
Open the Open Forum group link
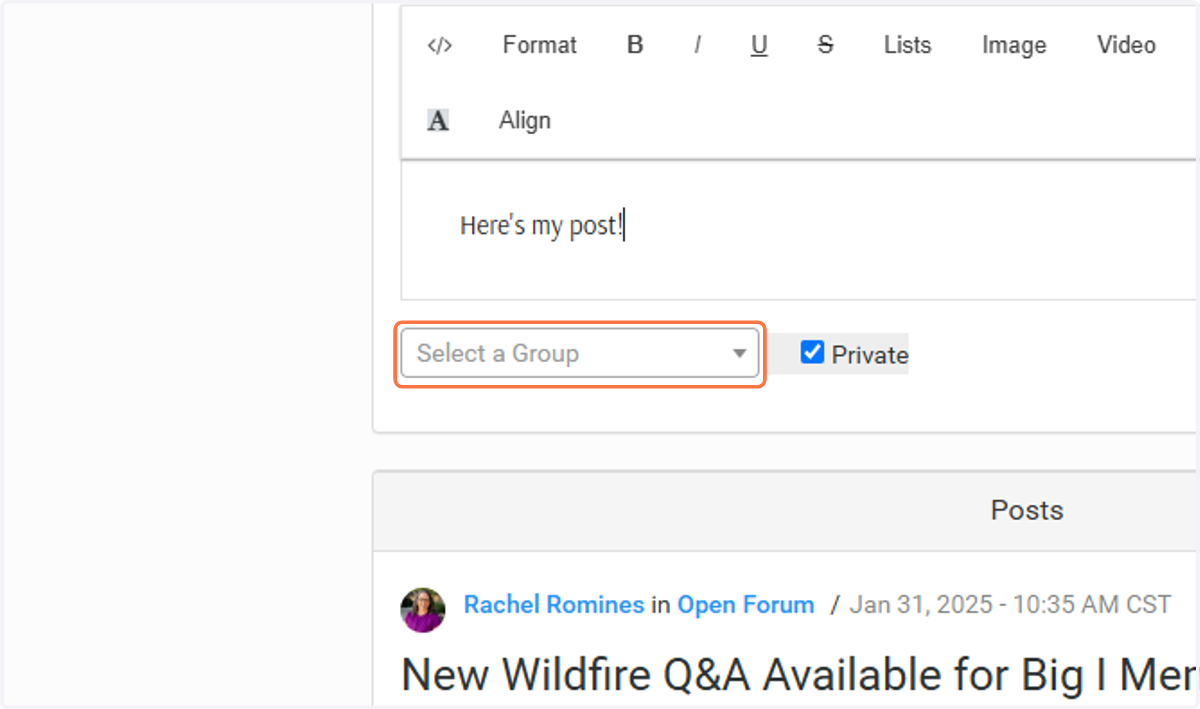point(746,605)
